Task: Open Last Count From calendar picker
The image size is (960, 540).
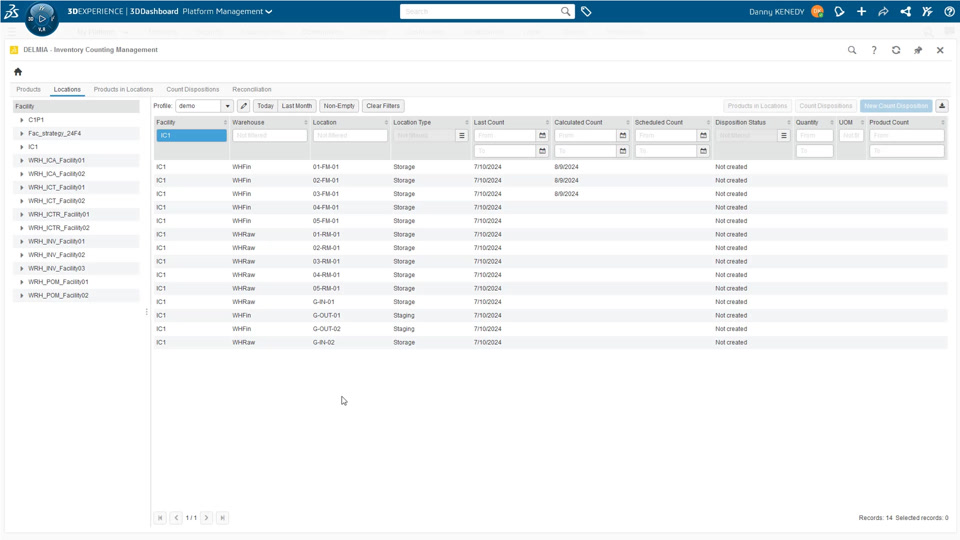Action: coord(542,135)
